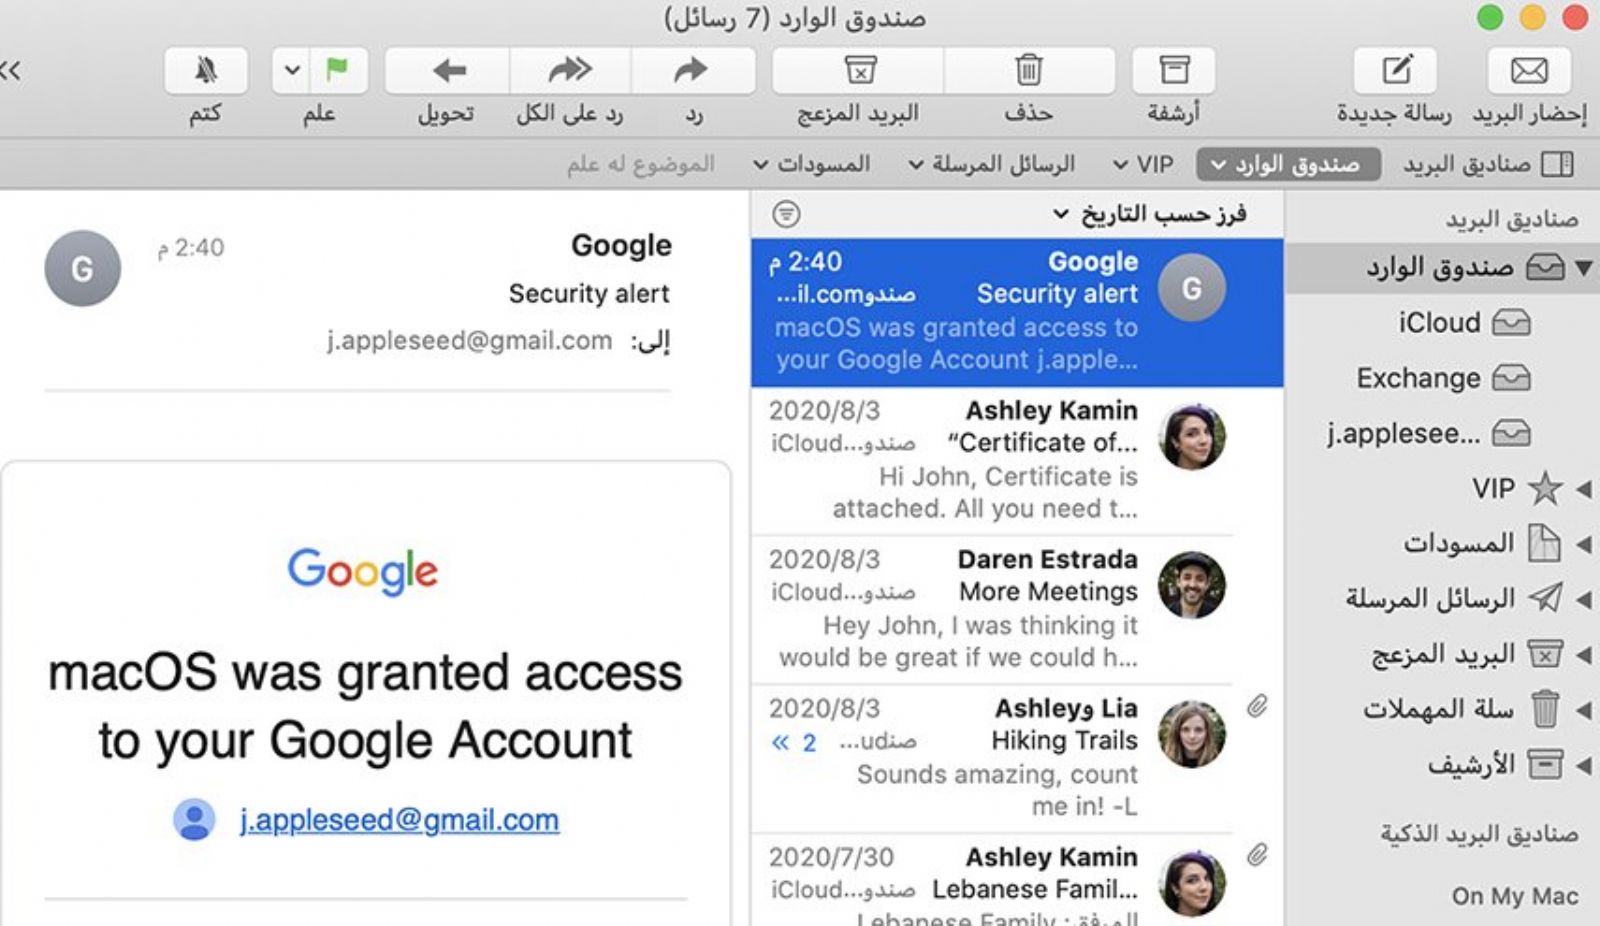Open Daren Estrada More Meetings message
1600x926 pixels.
[x=1017, y=610]
